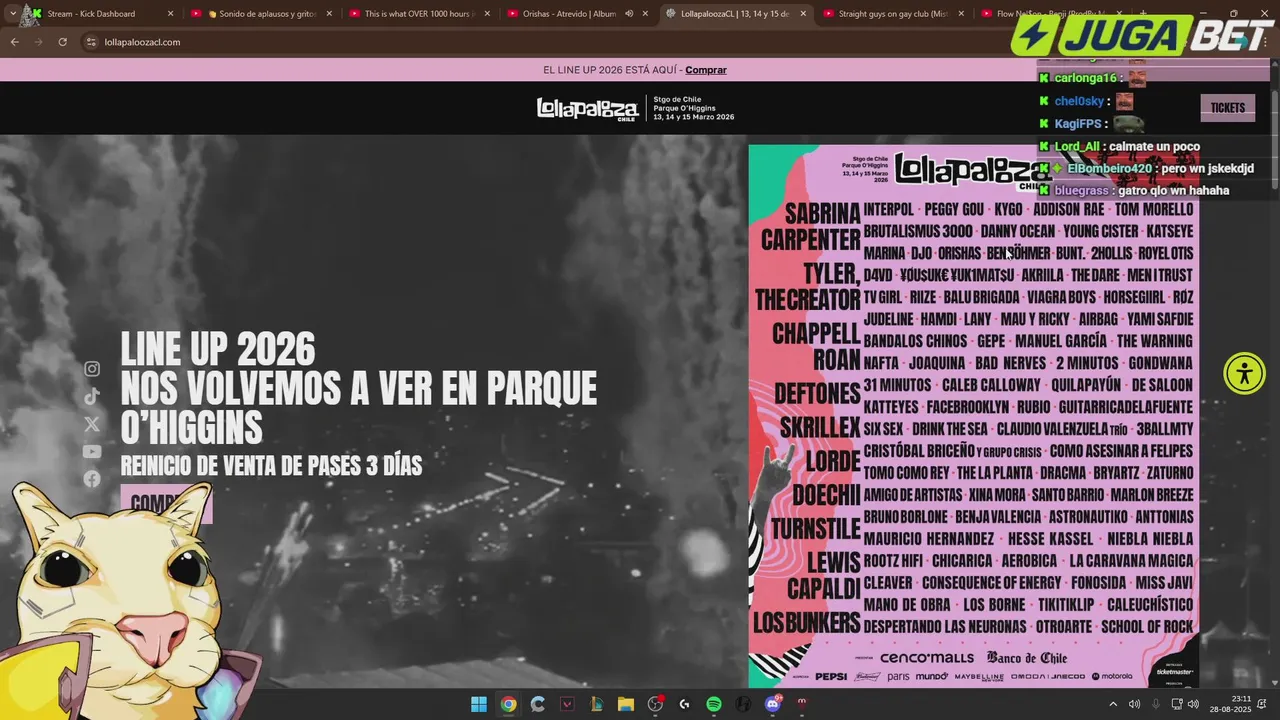
Task: Click chat username KagiFPS
Action: [1077, 124]
